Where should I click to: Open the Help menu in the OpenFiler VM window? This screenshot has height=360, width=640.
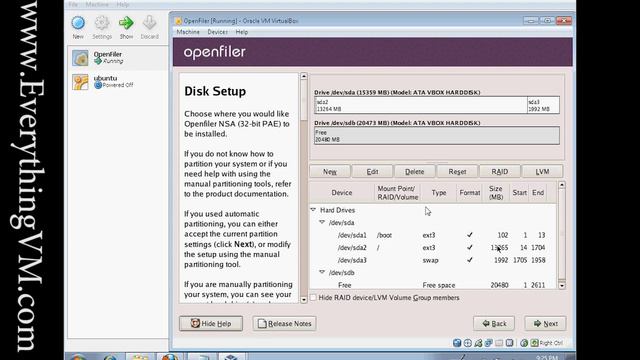point(242,32)
